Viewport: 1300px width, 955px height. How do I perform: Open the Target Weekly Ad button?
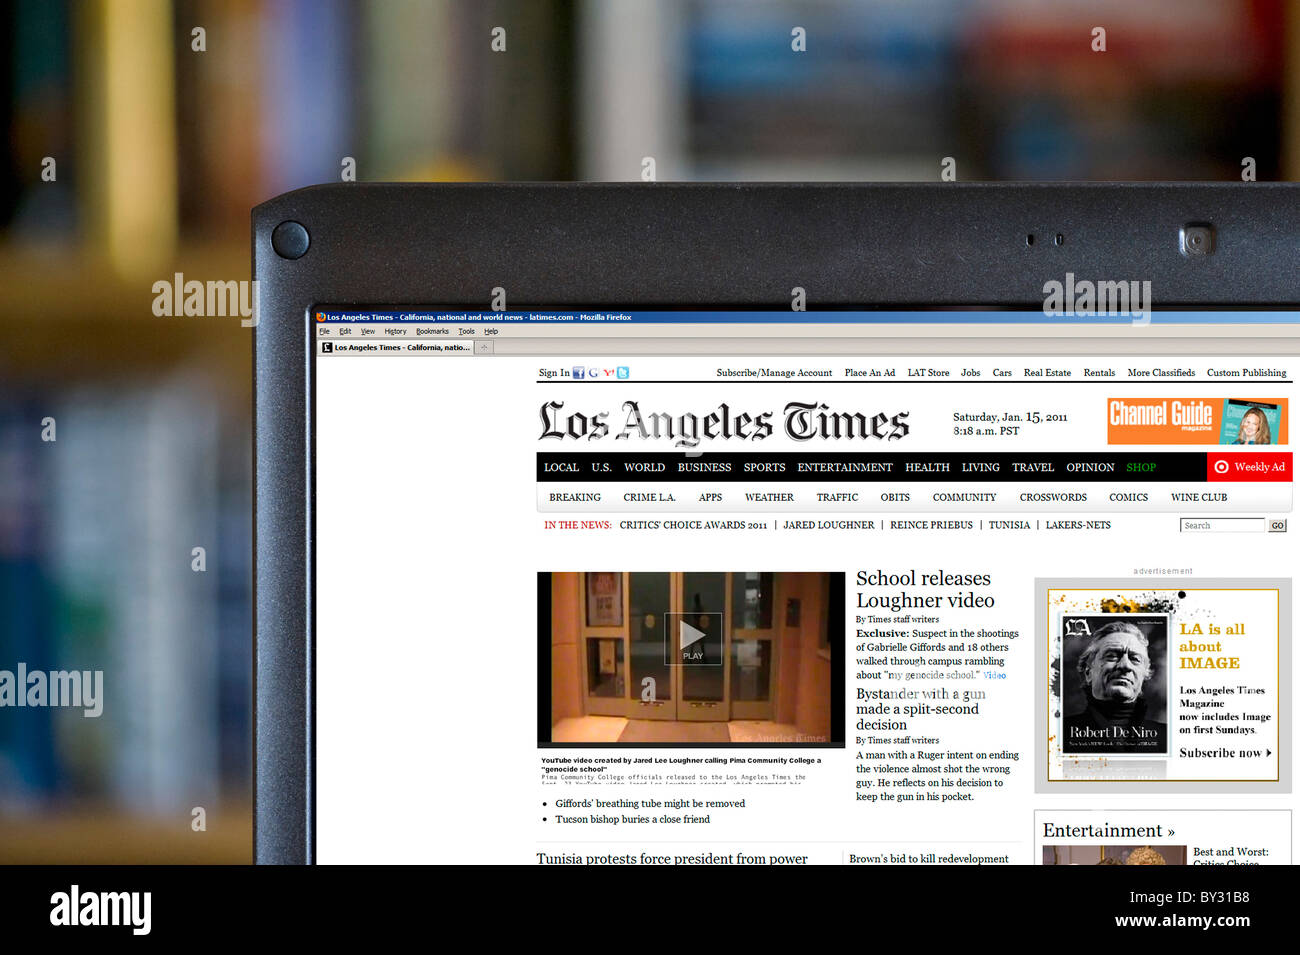tap(1250, 467)
